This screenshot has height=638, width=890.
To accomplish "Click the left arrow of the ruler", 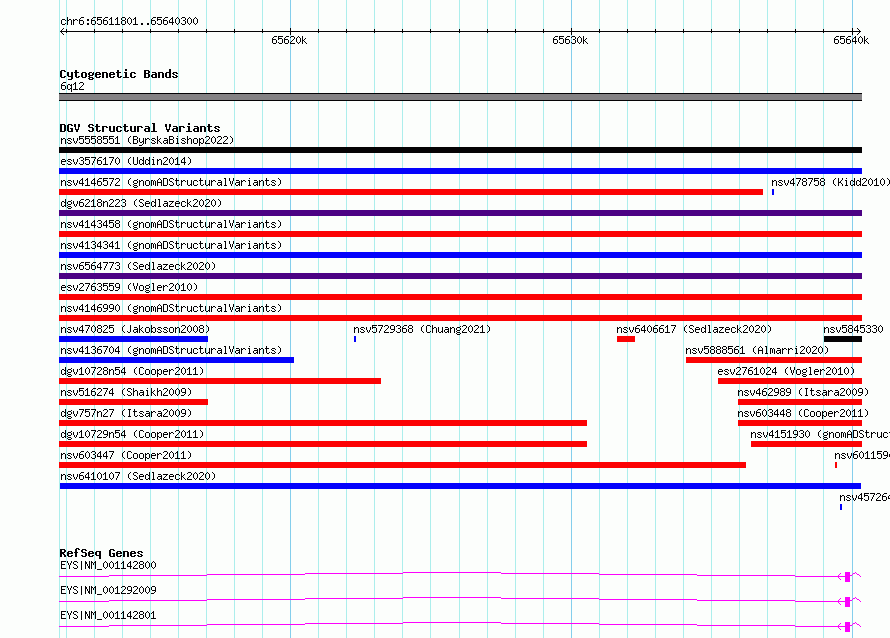I will 63,31.
